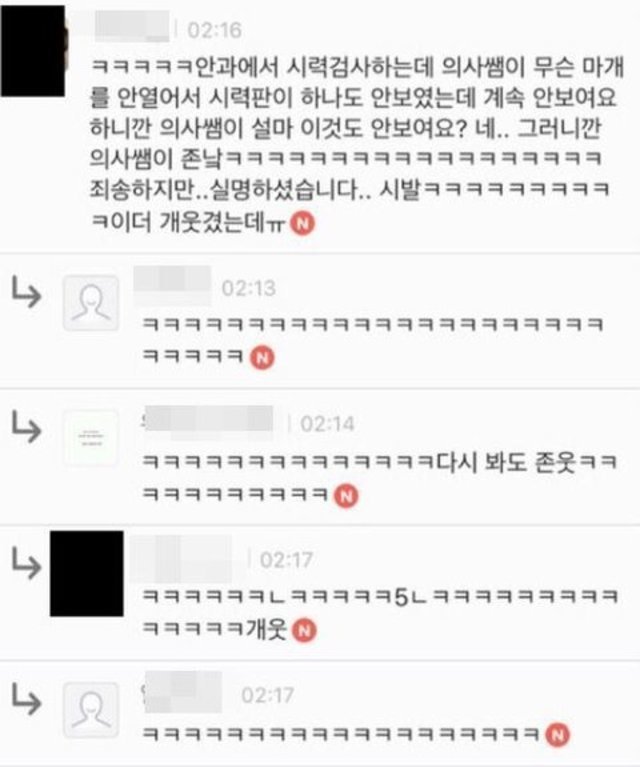Click the 02:16 timestamp

pos(214,30)
